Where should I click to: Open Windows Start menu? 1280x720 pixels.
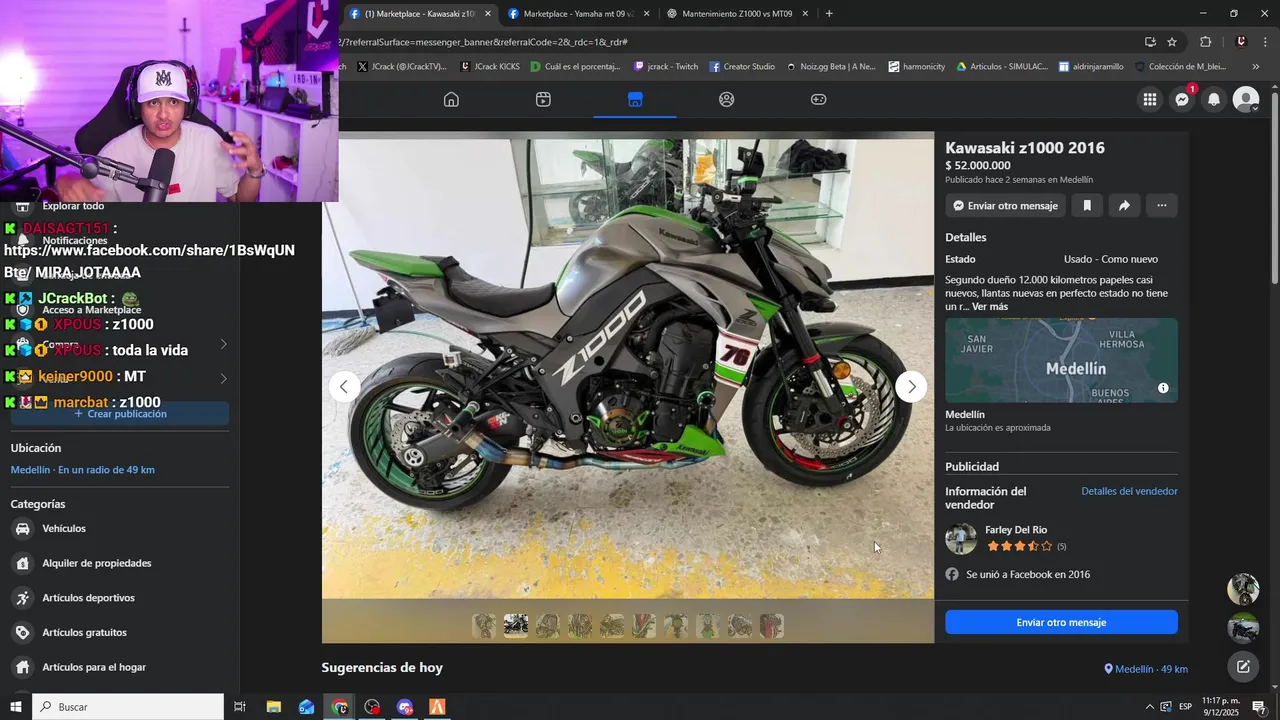pos(16,707)
